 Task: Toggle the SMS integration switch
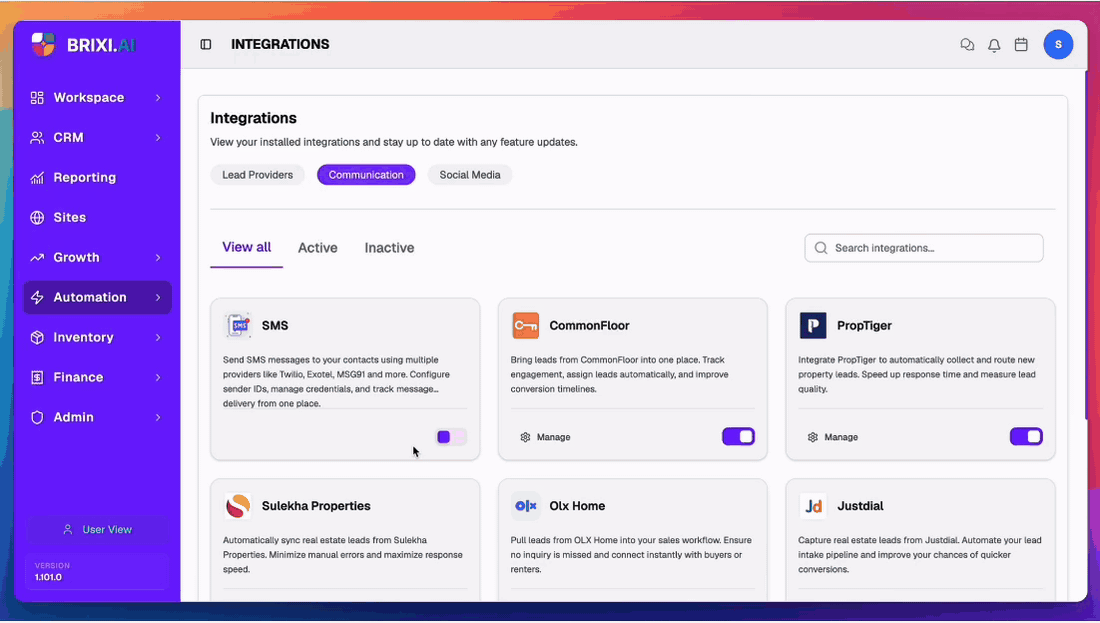coord(451,437)
